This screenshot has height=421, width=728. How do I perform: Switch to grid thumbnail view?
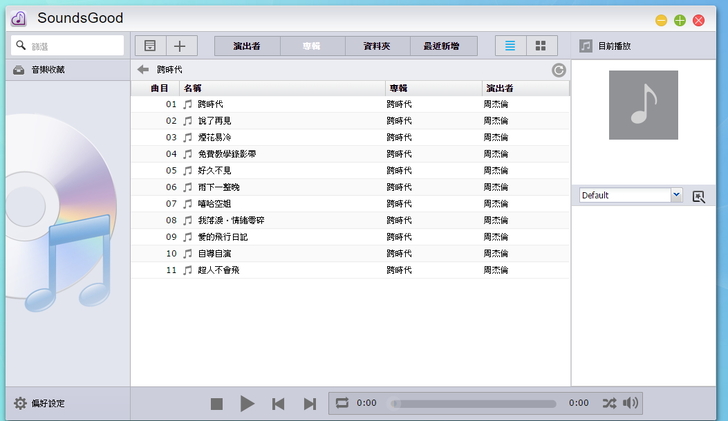(541, 46)
